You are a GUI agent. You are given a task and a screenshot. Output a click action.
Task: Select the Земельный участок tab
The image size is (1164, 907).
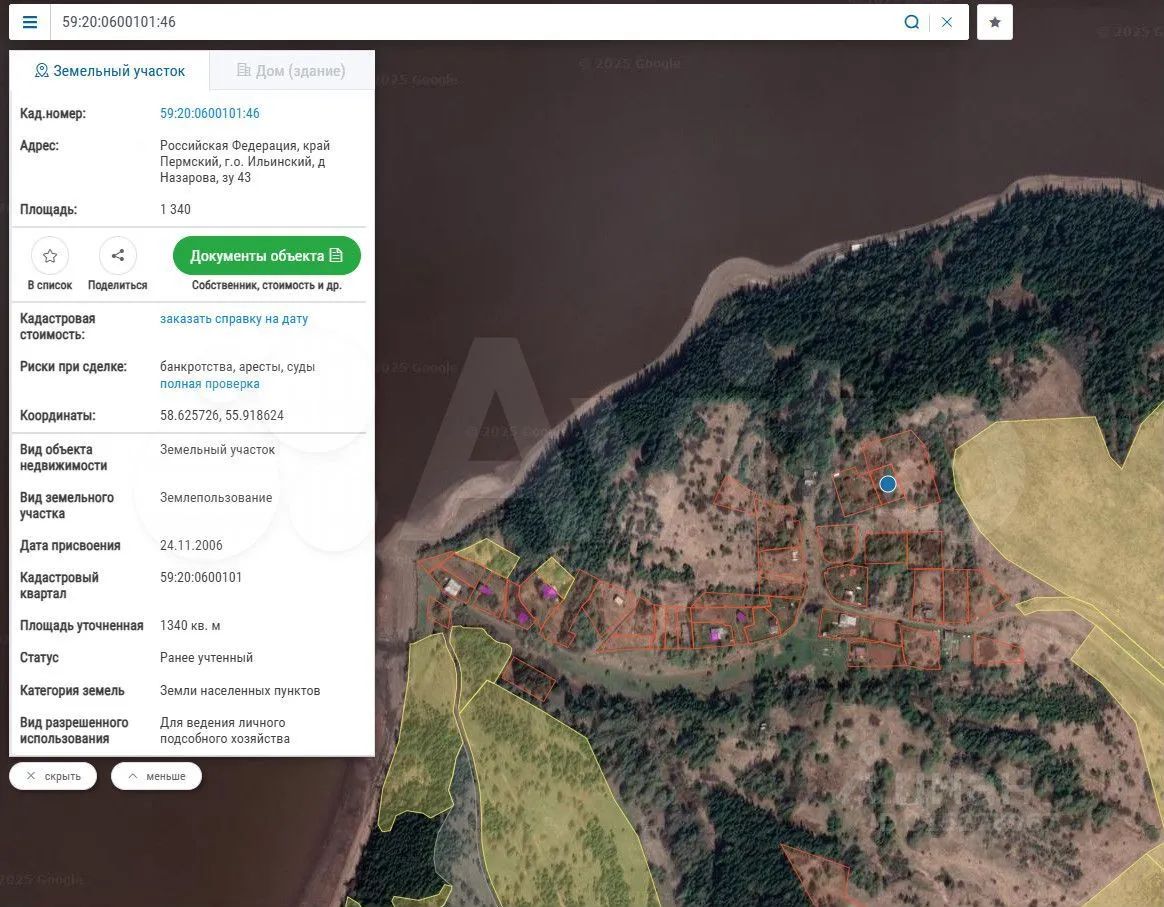pos(110,71)
